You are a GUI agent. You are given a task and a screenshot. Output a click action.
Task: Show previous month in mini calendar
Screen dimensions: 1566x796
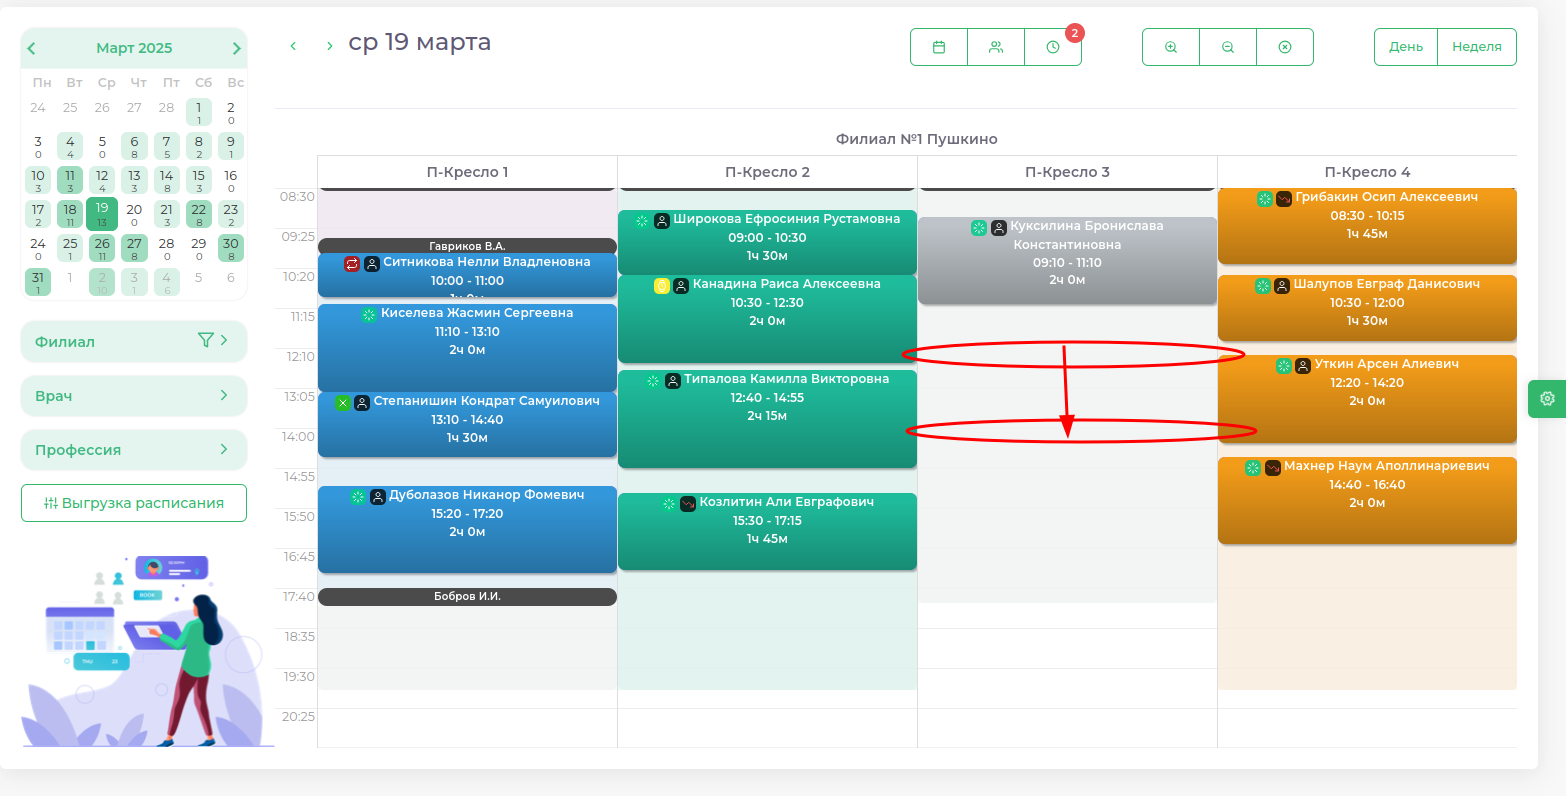click(32, 48)
